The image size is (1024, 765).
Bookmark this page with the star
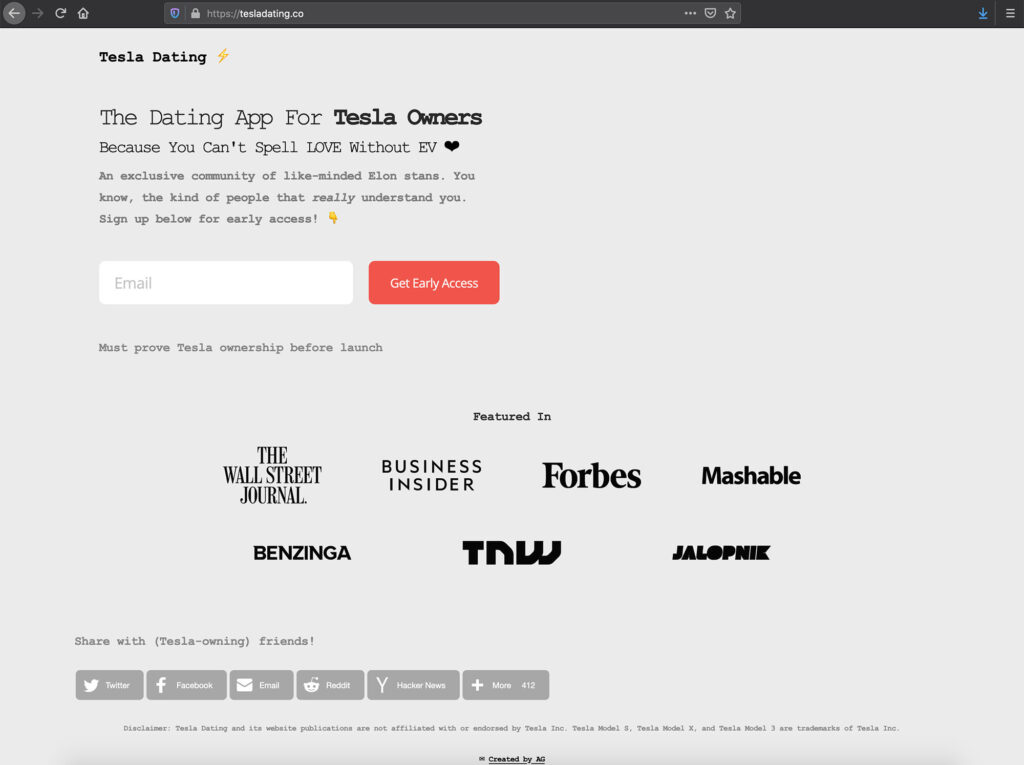730,13
